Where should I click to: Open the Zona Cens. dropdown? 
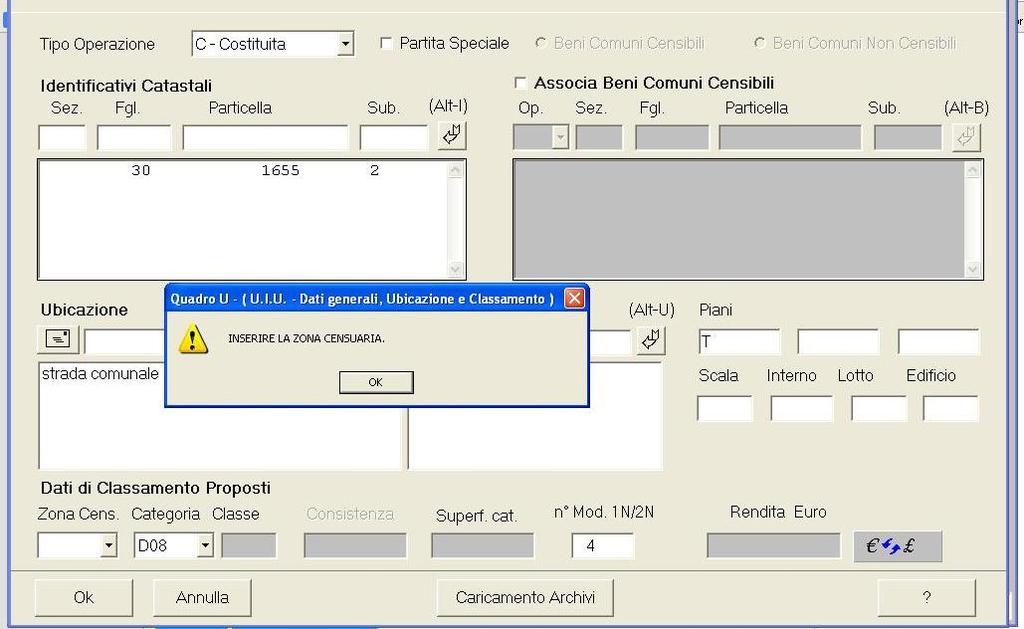point(109,546)
